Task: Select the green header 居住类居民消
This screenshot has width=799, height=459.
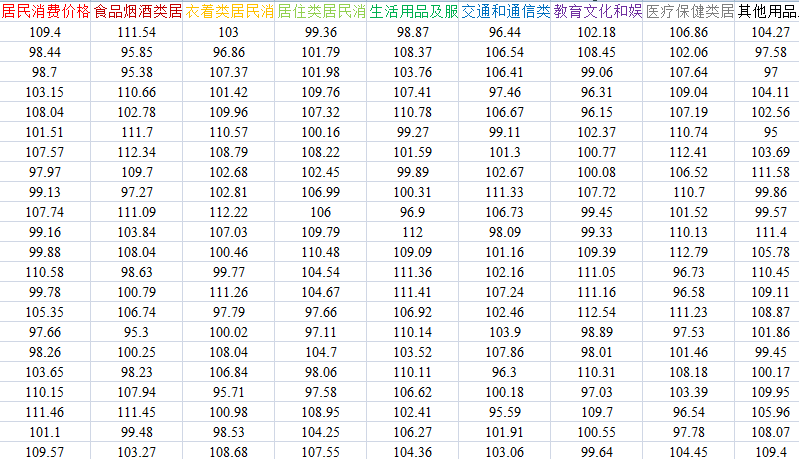Action: click(x=321, y=11)
